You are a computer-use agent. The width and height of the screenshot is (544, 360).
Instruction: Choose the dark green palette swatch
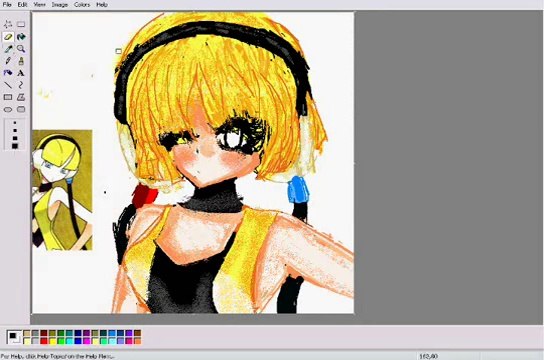point(61,333)
